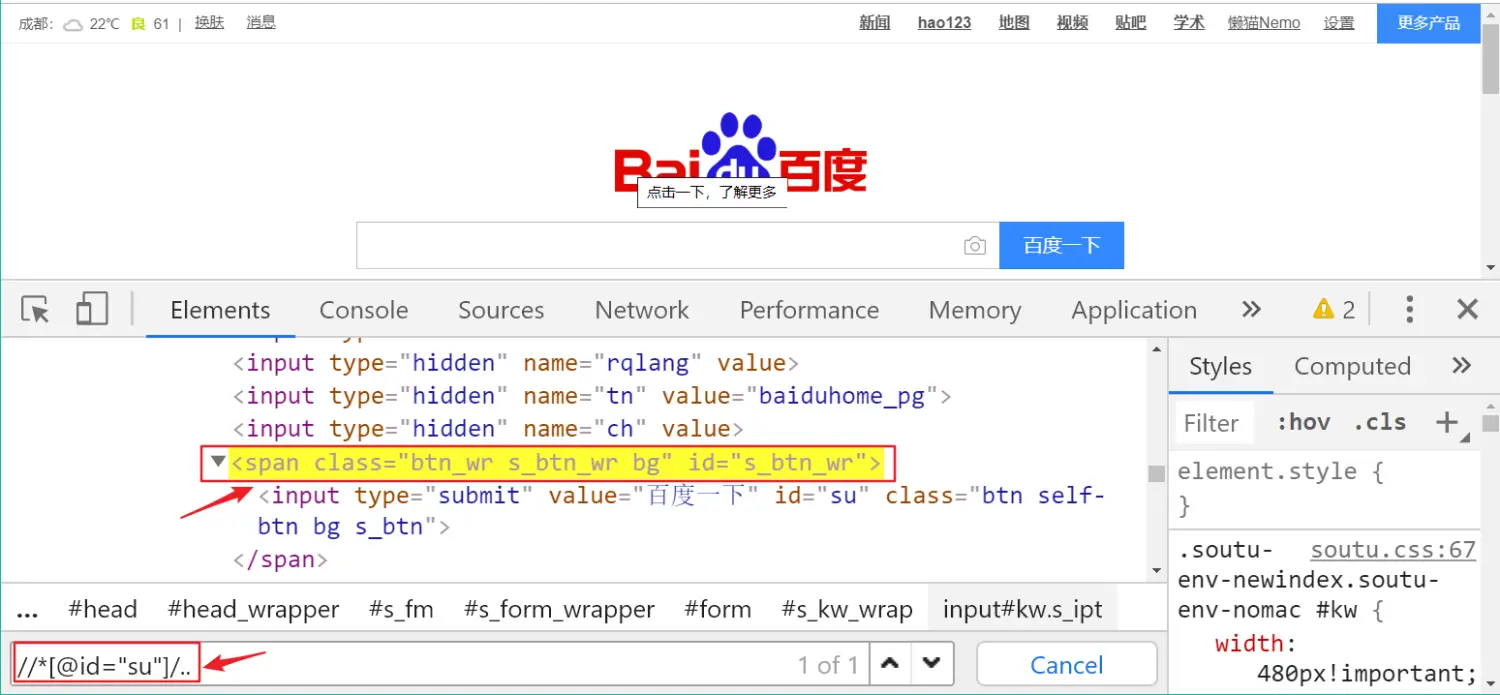Open the Memory tab
Screen dimensions: 1500x695
point(975,310)
